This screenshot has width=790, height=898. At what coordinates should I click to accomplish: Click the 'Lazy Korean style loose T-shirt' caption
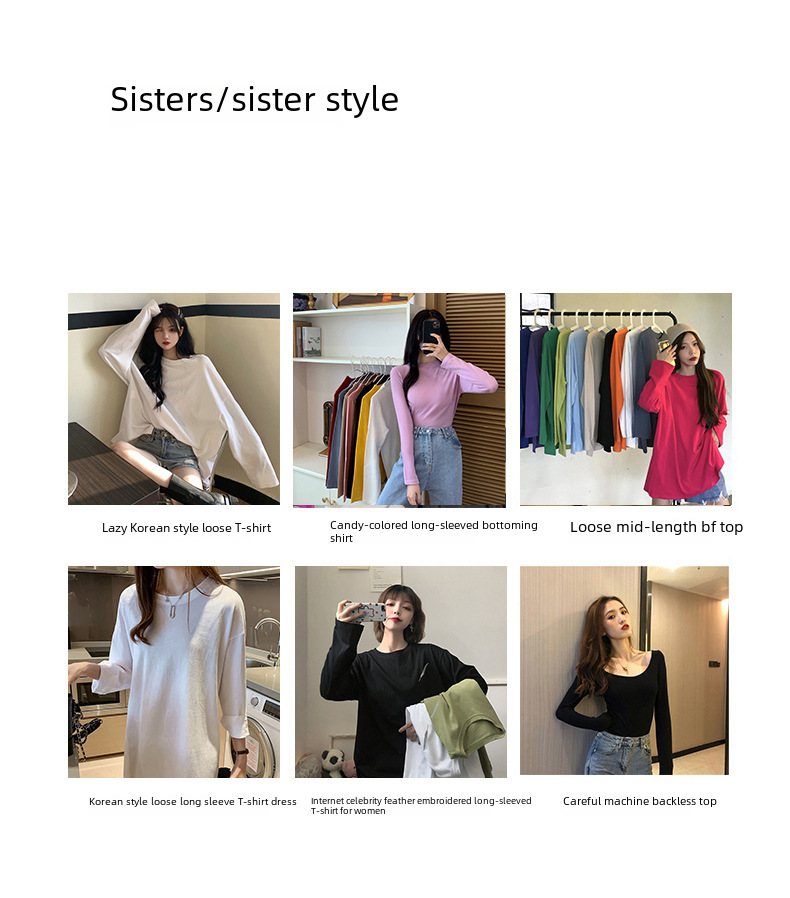click(x=186, y=528)
